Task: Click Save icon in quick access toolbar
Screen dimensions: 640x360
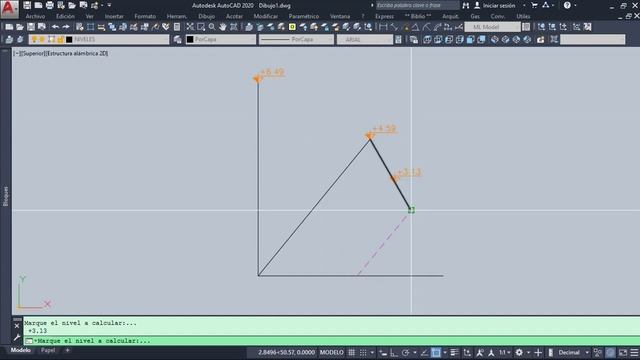Action: (27, 5)
